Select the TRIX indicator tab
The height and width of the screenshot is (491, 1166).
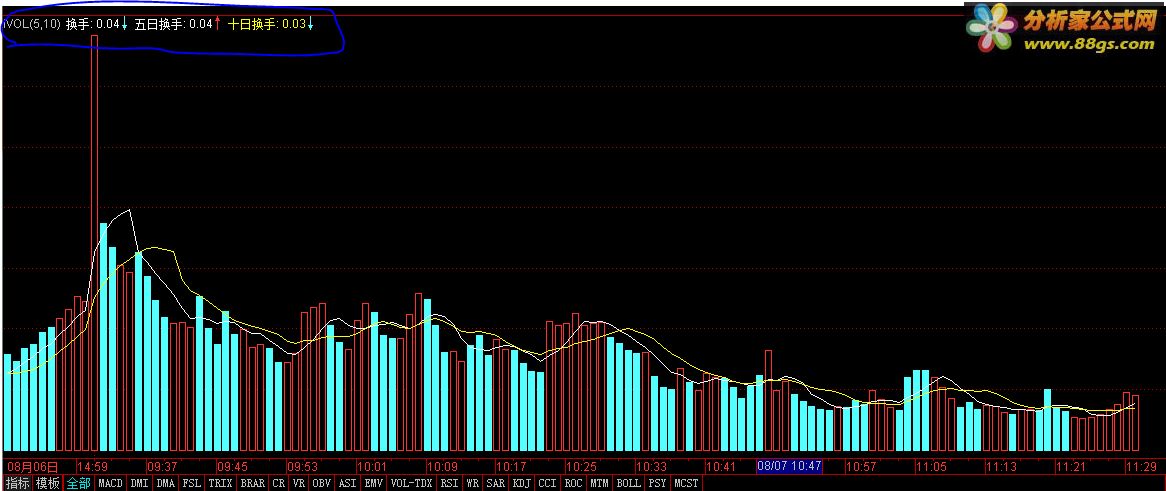pyautogui.click(x=221, y=484)
